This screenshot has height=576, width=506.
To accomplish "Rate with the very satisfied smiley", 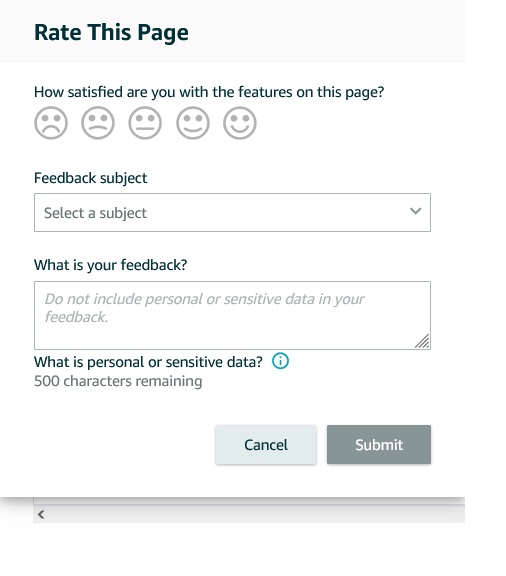I will point(240,123).
